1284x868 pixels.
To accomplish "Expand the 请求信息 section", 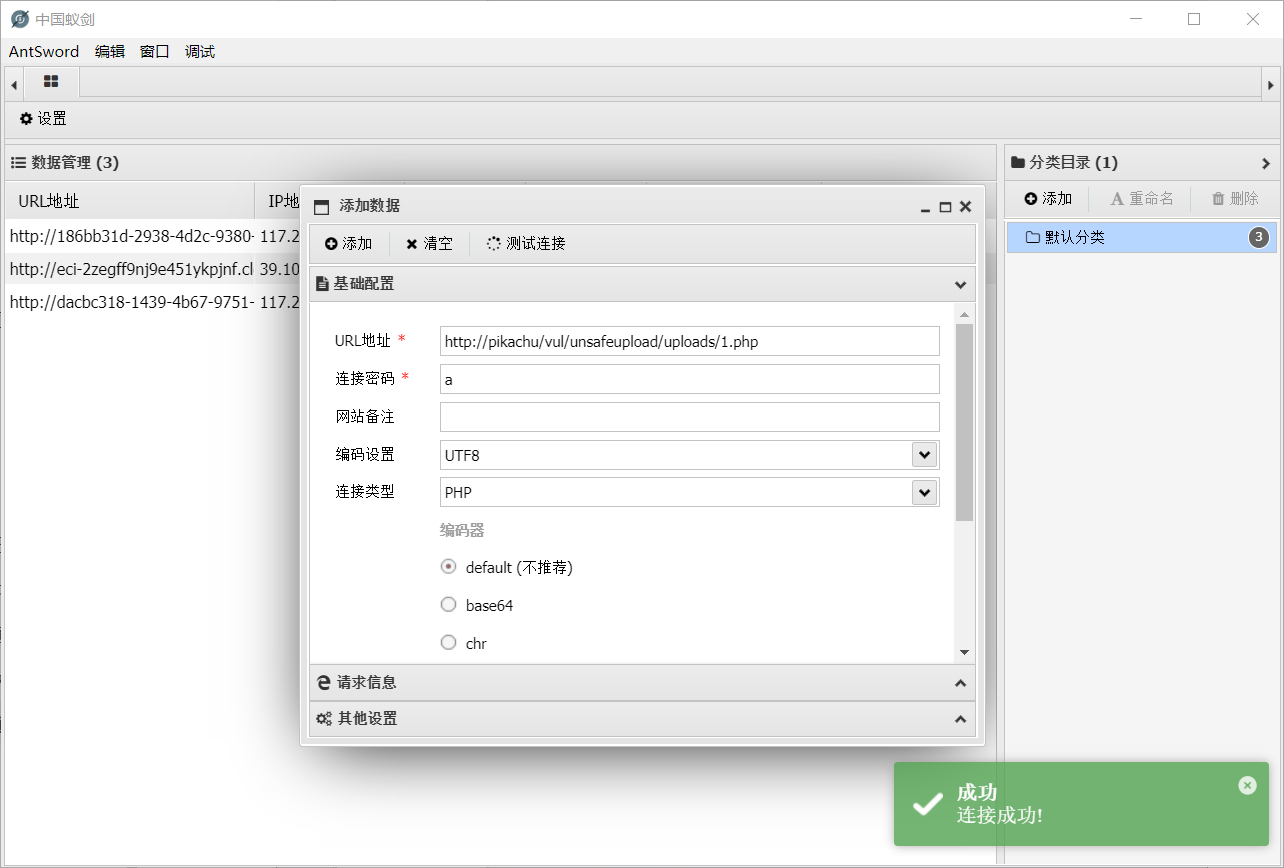I will pos(642,683).
